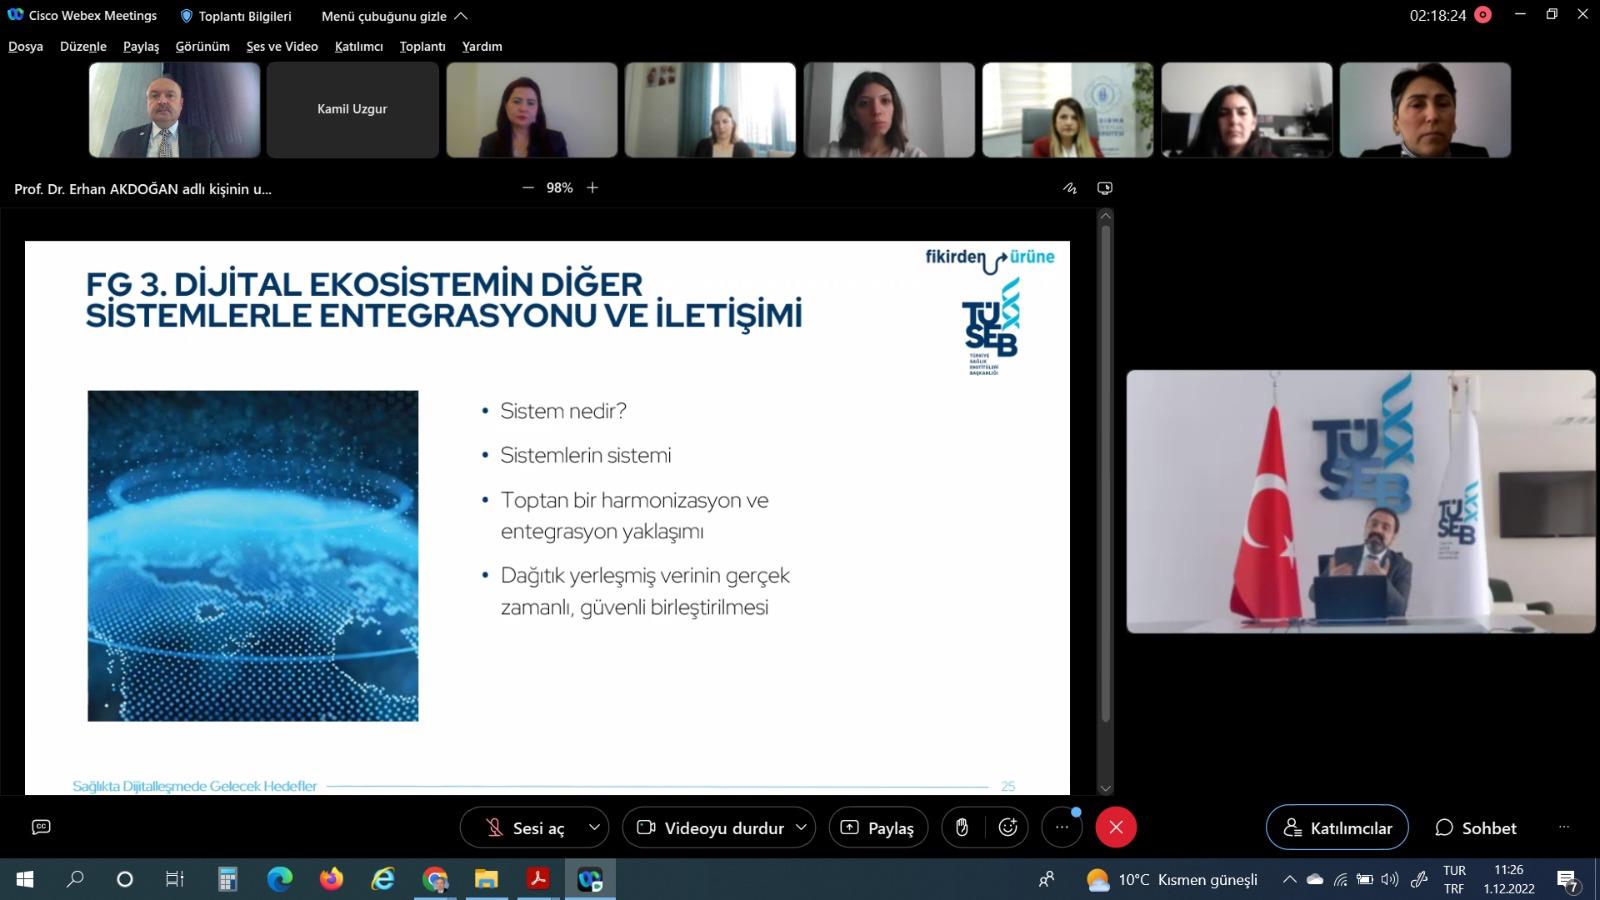Click the pop-out shared content icon

click(1105, 188)
